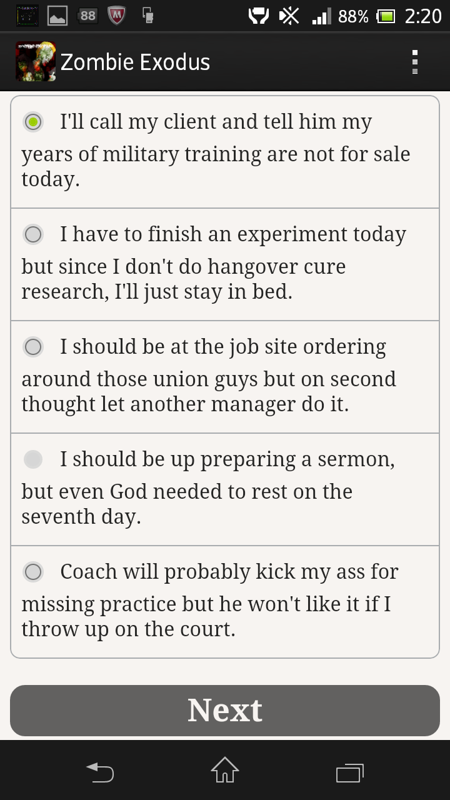Select the finish an experiment radio button

[x=33, y=235]
